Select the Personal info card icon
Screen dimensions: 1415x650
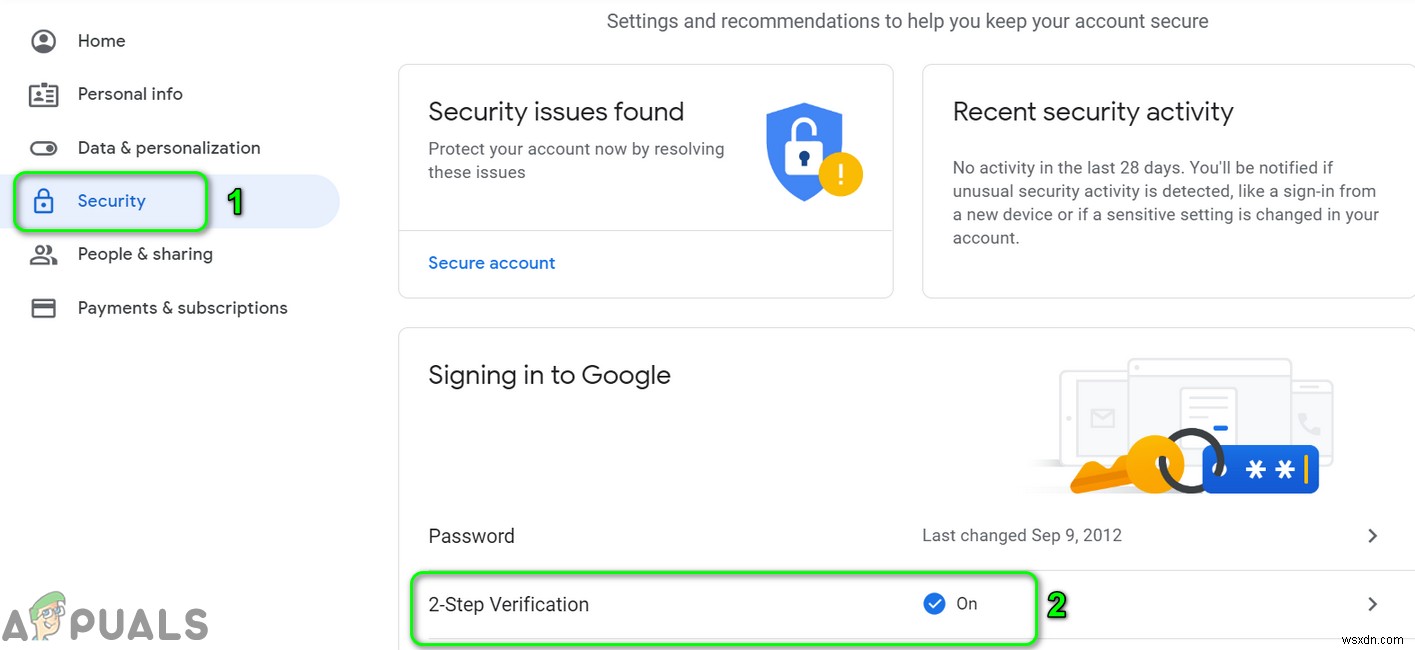pyautogui.click(x=43, y=93)
